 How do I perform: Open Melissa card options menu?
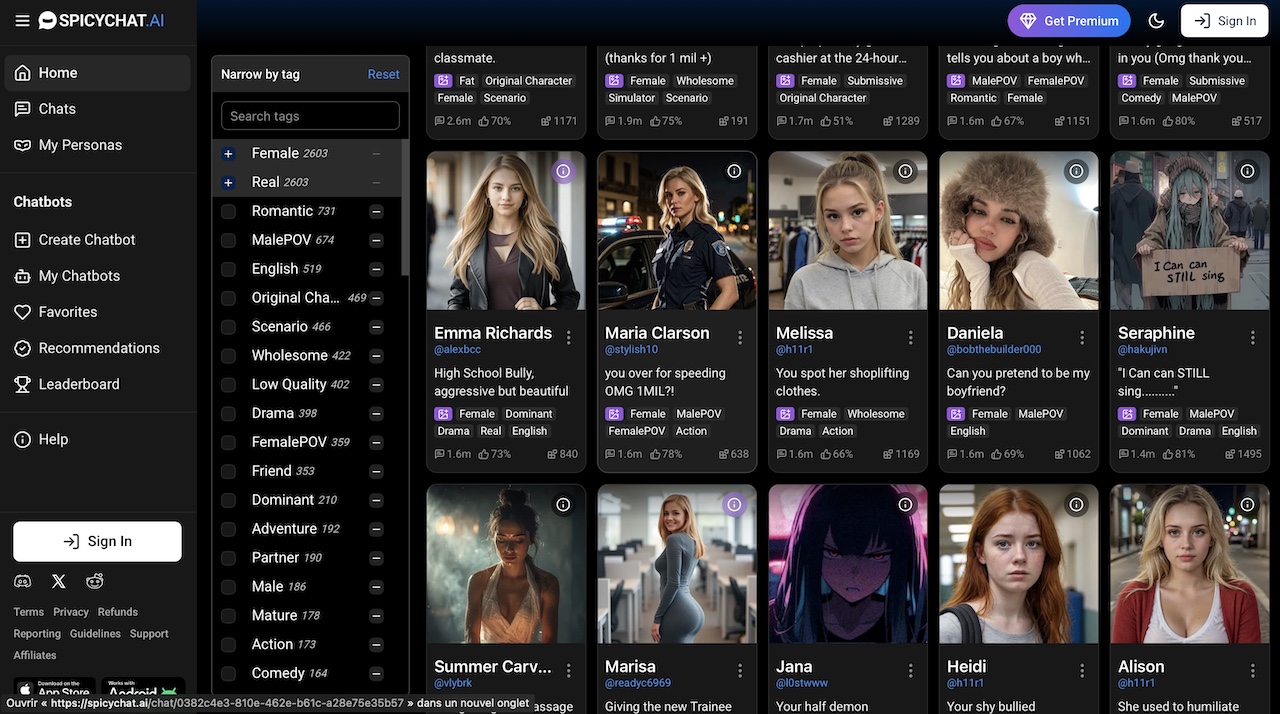tap(911, 338)
